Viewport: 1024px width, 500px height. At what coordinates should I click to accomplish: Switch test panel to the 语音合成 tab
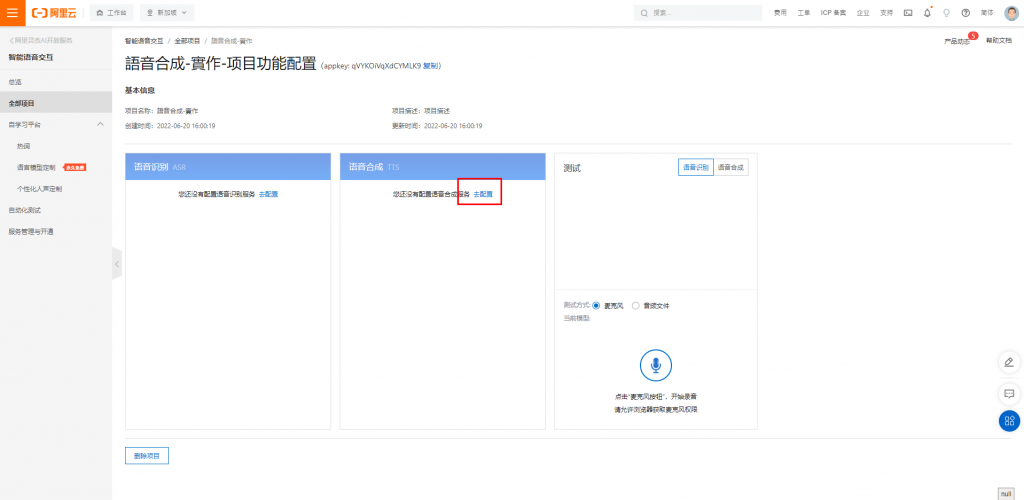click(731, 168)
